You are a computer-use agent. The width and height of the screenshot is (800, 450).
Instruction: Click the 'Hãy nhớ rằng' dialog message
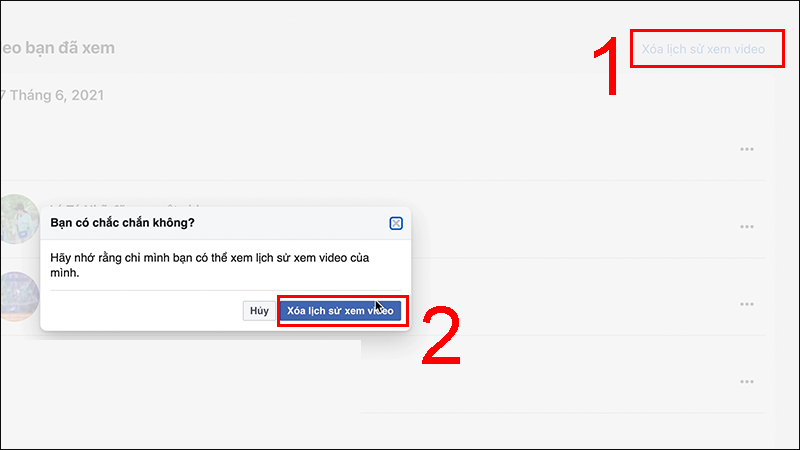pyautogui.click(x=210, y=265)
